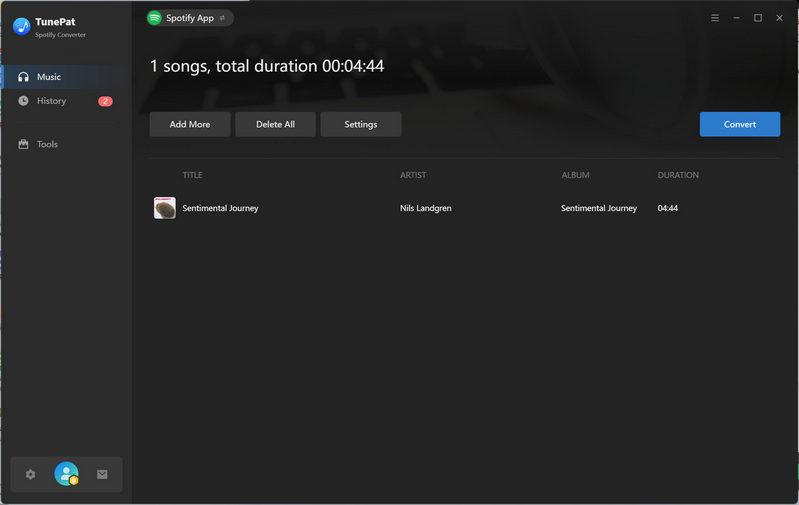This screenshot has height=505, width=799.
Task: Start conversion with the blue Convert button
Action: click(739, 124)
